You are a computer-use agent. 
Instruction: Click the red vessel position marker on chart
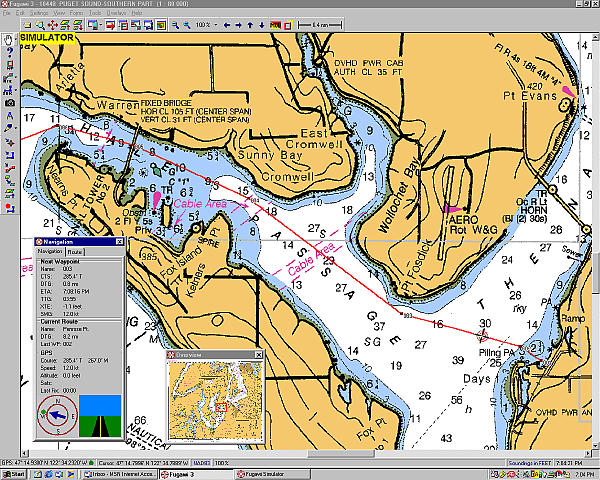(x=483, y=336)
